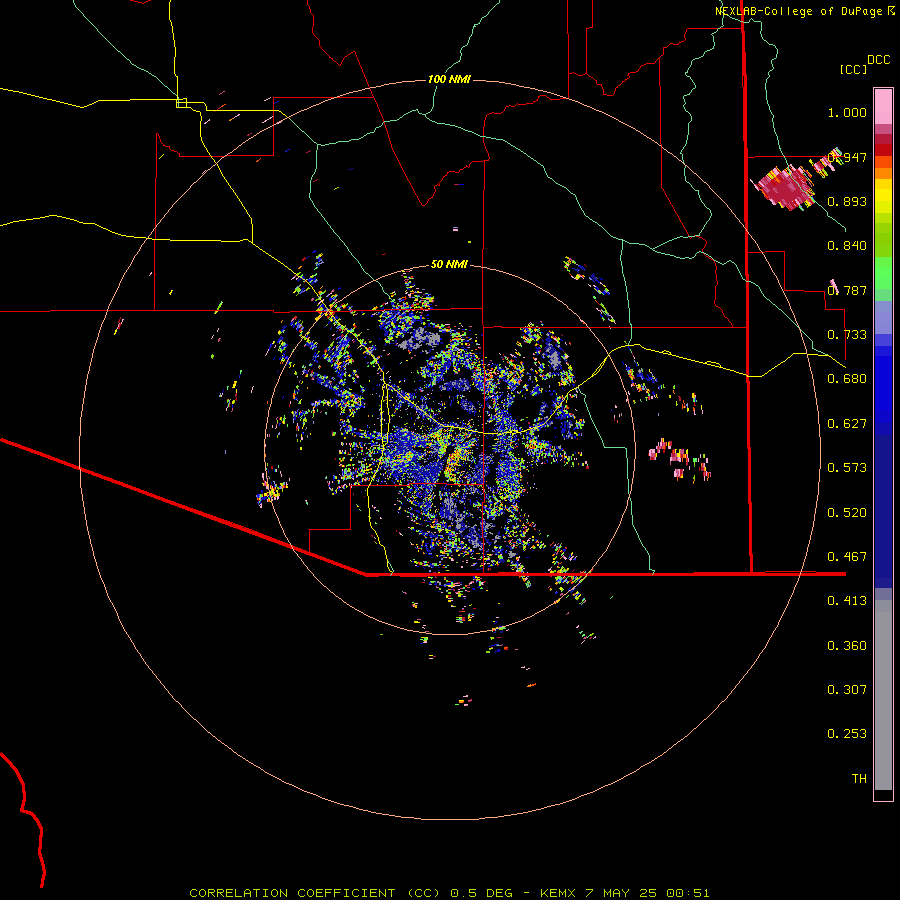Click the 1.000 value on the color scale
This screenshot has width=900, height=900.
click(847, 112)
